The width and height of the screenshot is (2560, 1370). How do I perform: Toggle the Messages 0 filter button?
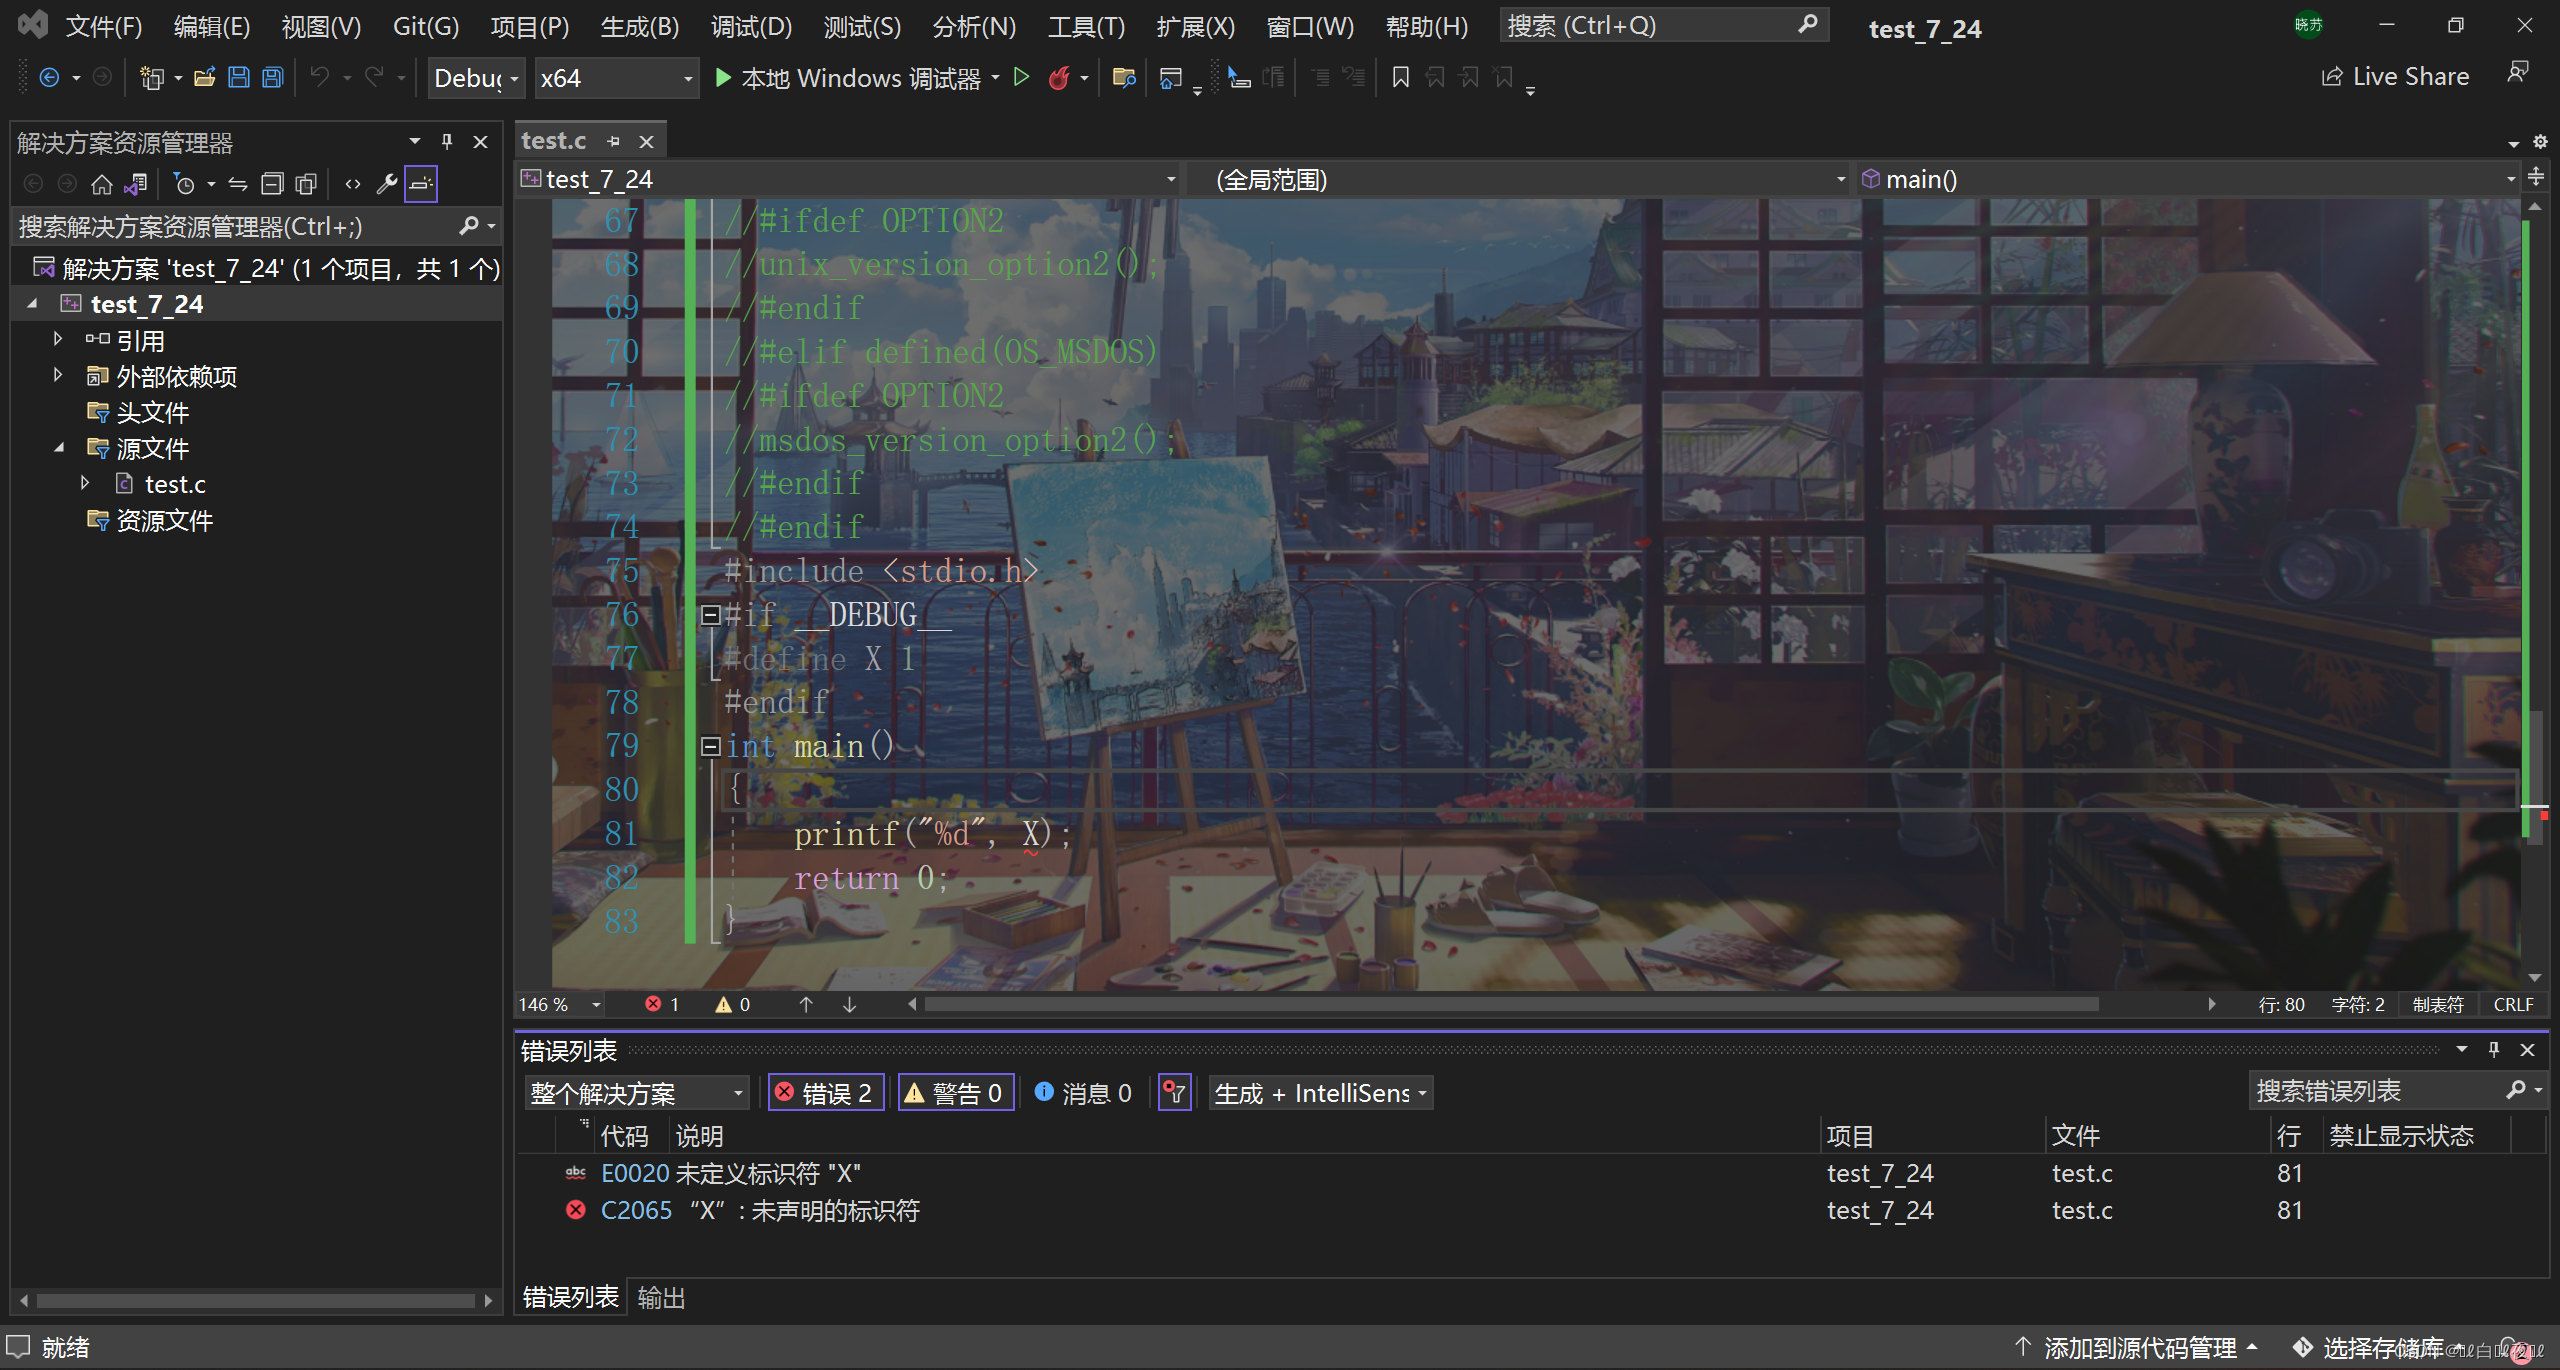point(1083,1093)
